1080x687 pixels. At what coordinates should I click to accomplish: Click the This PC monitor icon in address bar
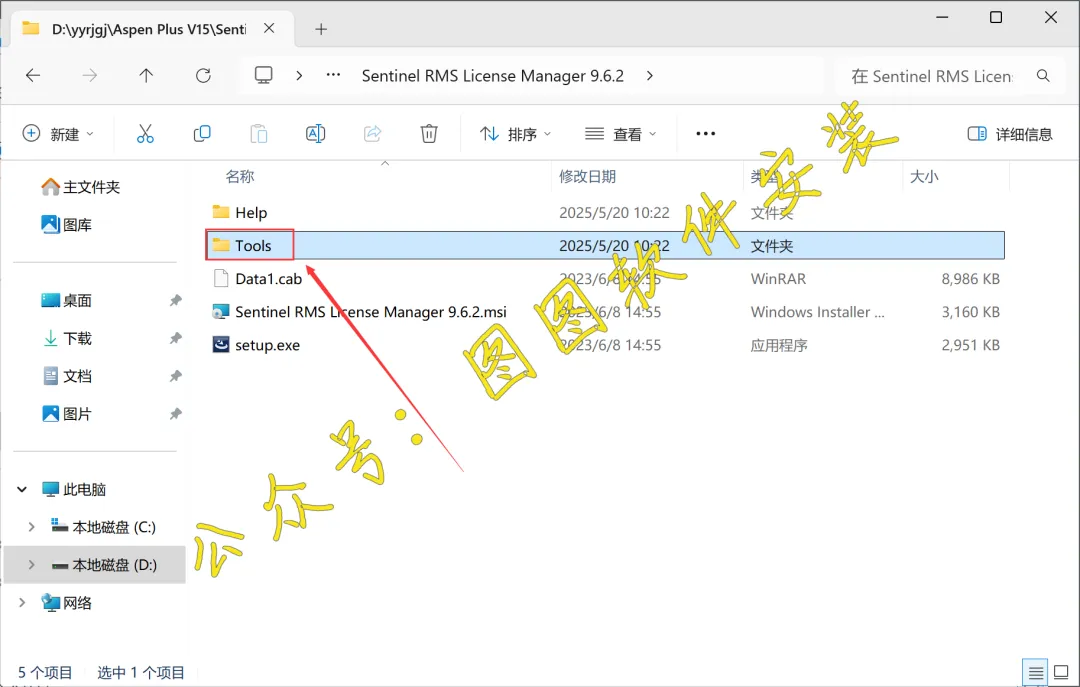(x=264, y=75)
